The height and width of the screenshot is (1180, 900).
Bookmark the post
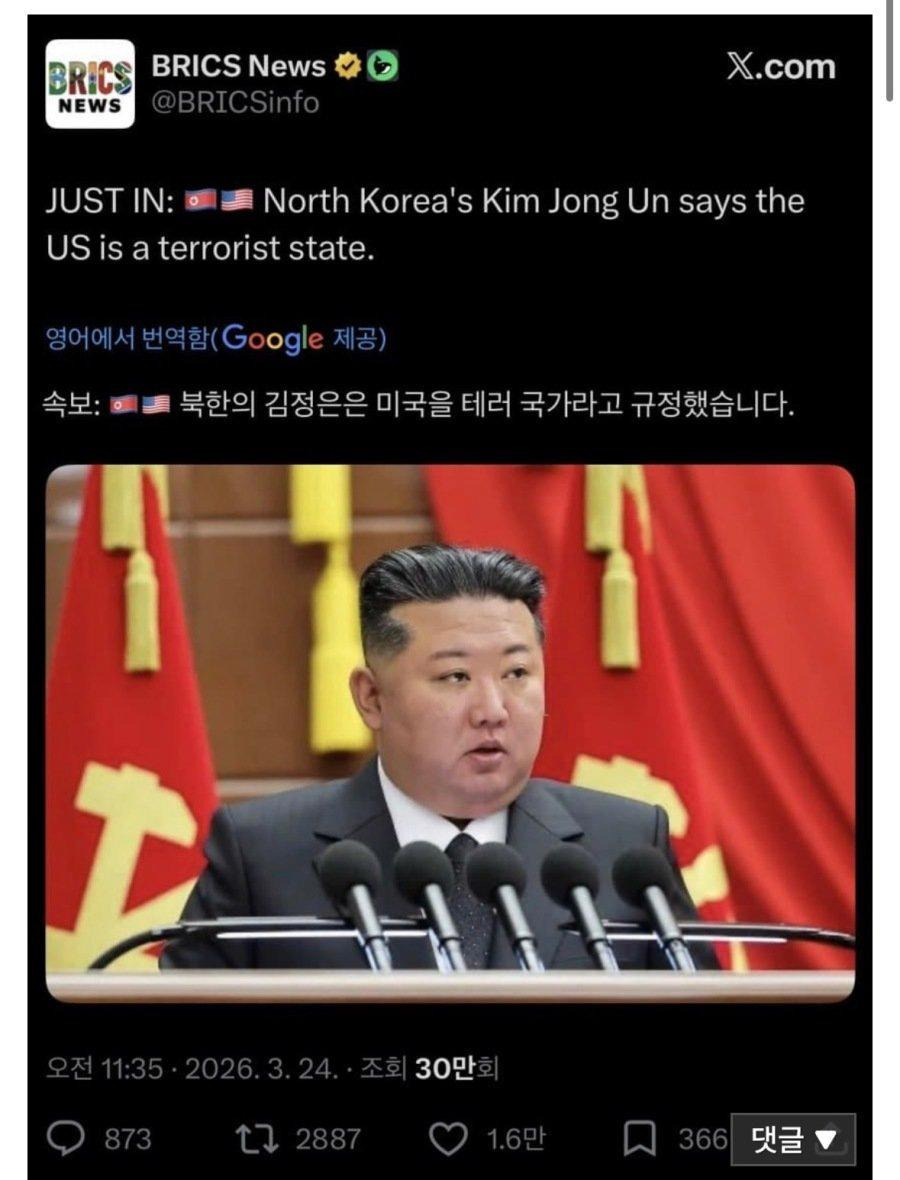[640, 1139]
